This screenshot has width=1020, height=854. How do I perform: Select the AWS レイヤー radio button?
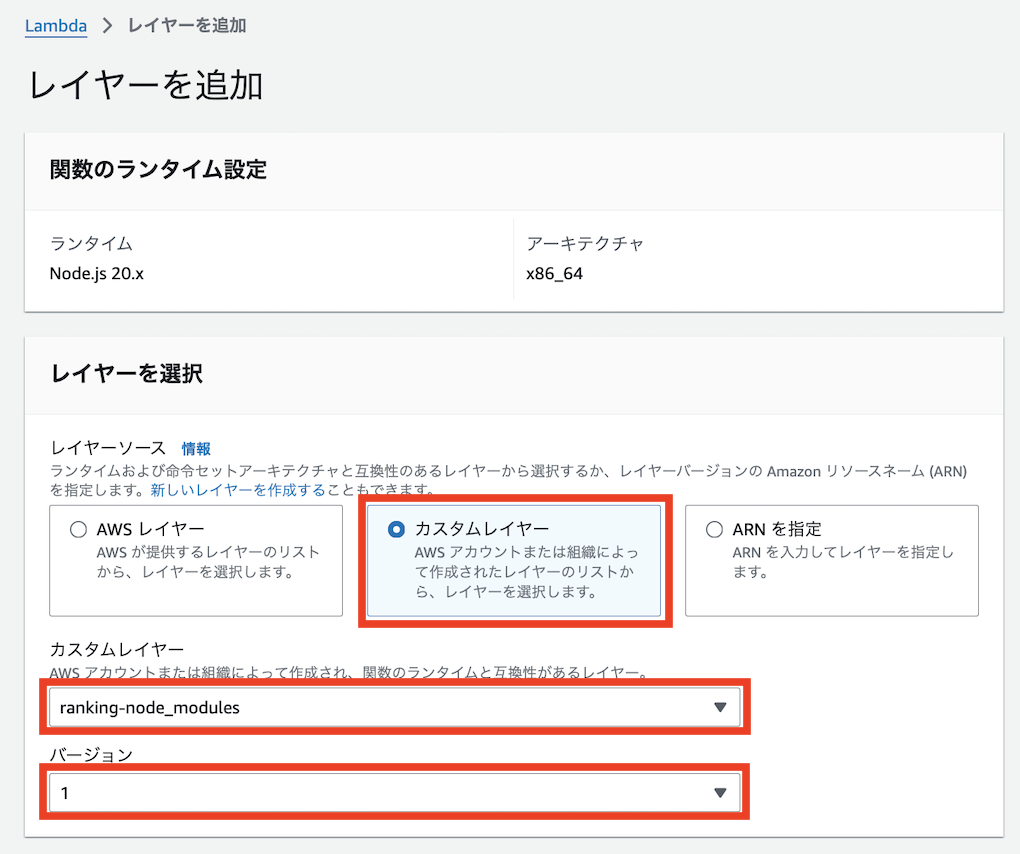pos(78,530)
